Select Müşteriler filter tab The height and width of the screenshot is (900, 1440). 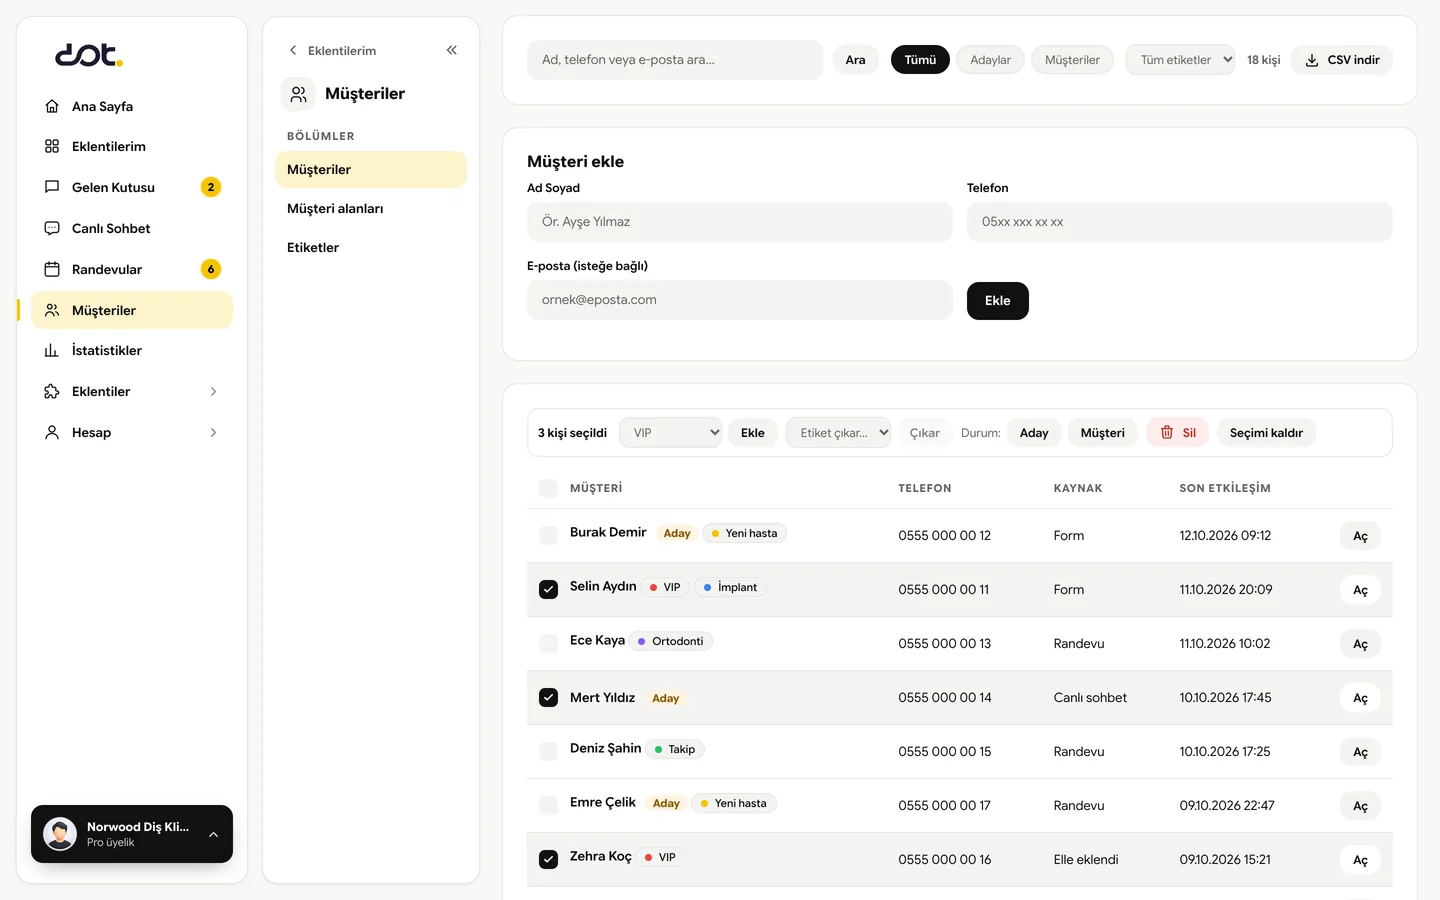tap(1072, 60)
